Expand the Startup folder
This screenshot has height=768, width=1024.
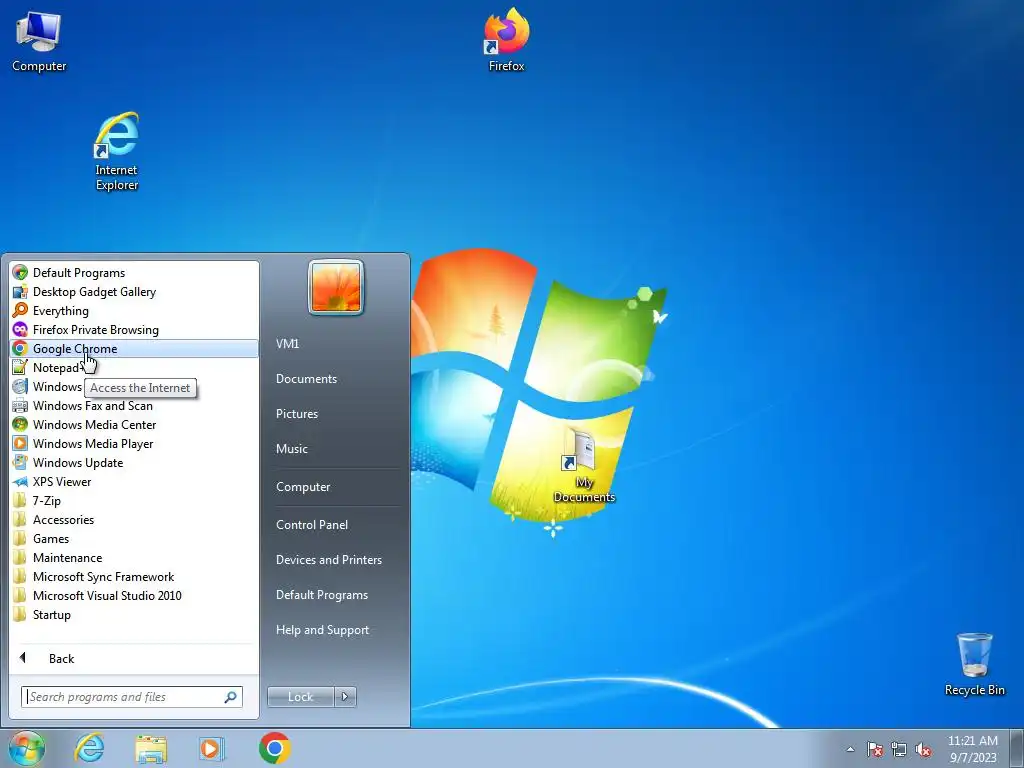click(134, 615)
